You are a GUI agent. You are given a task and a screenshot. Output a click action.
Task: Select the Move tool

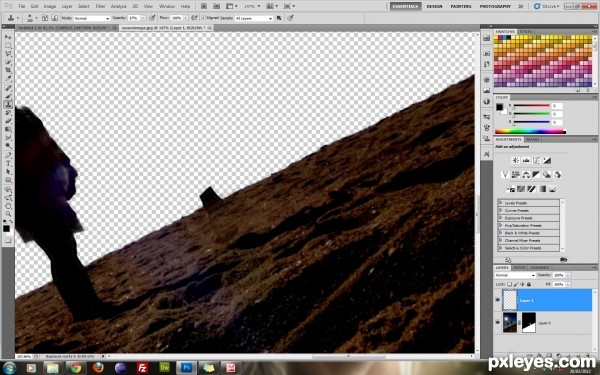click(x=8, y=37)
